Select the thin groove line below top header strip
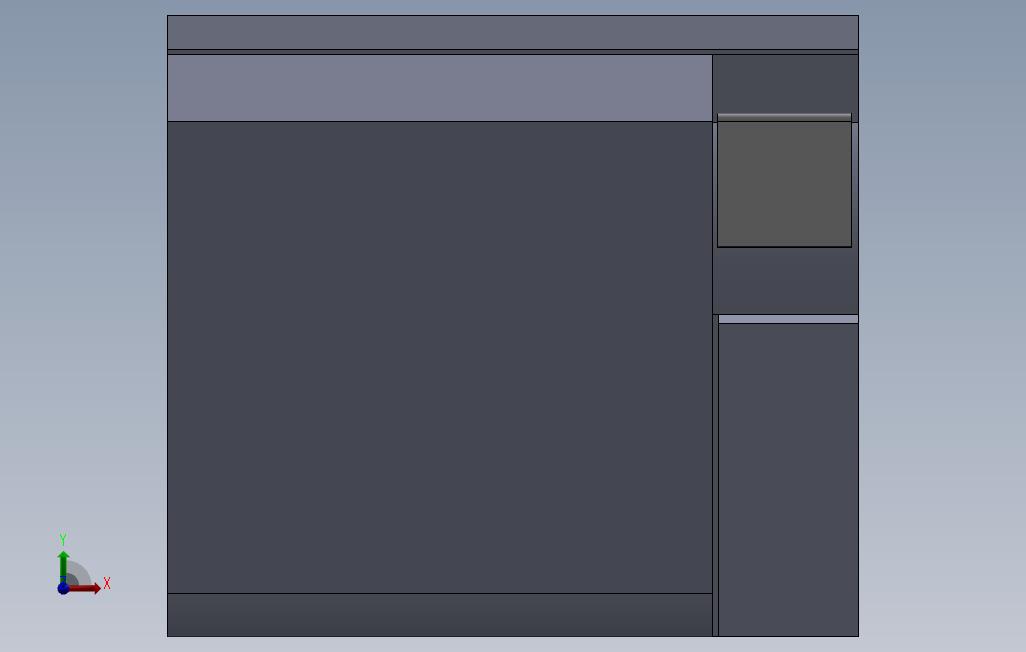Screen dimensions: 1026x652 513,52
